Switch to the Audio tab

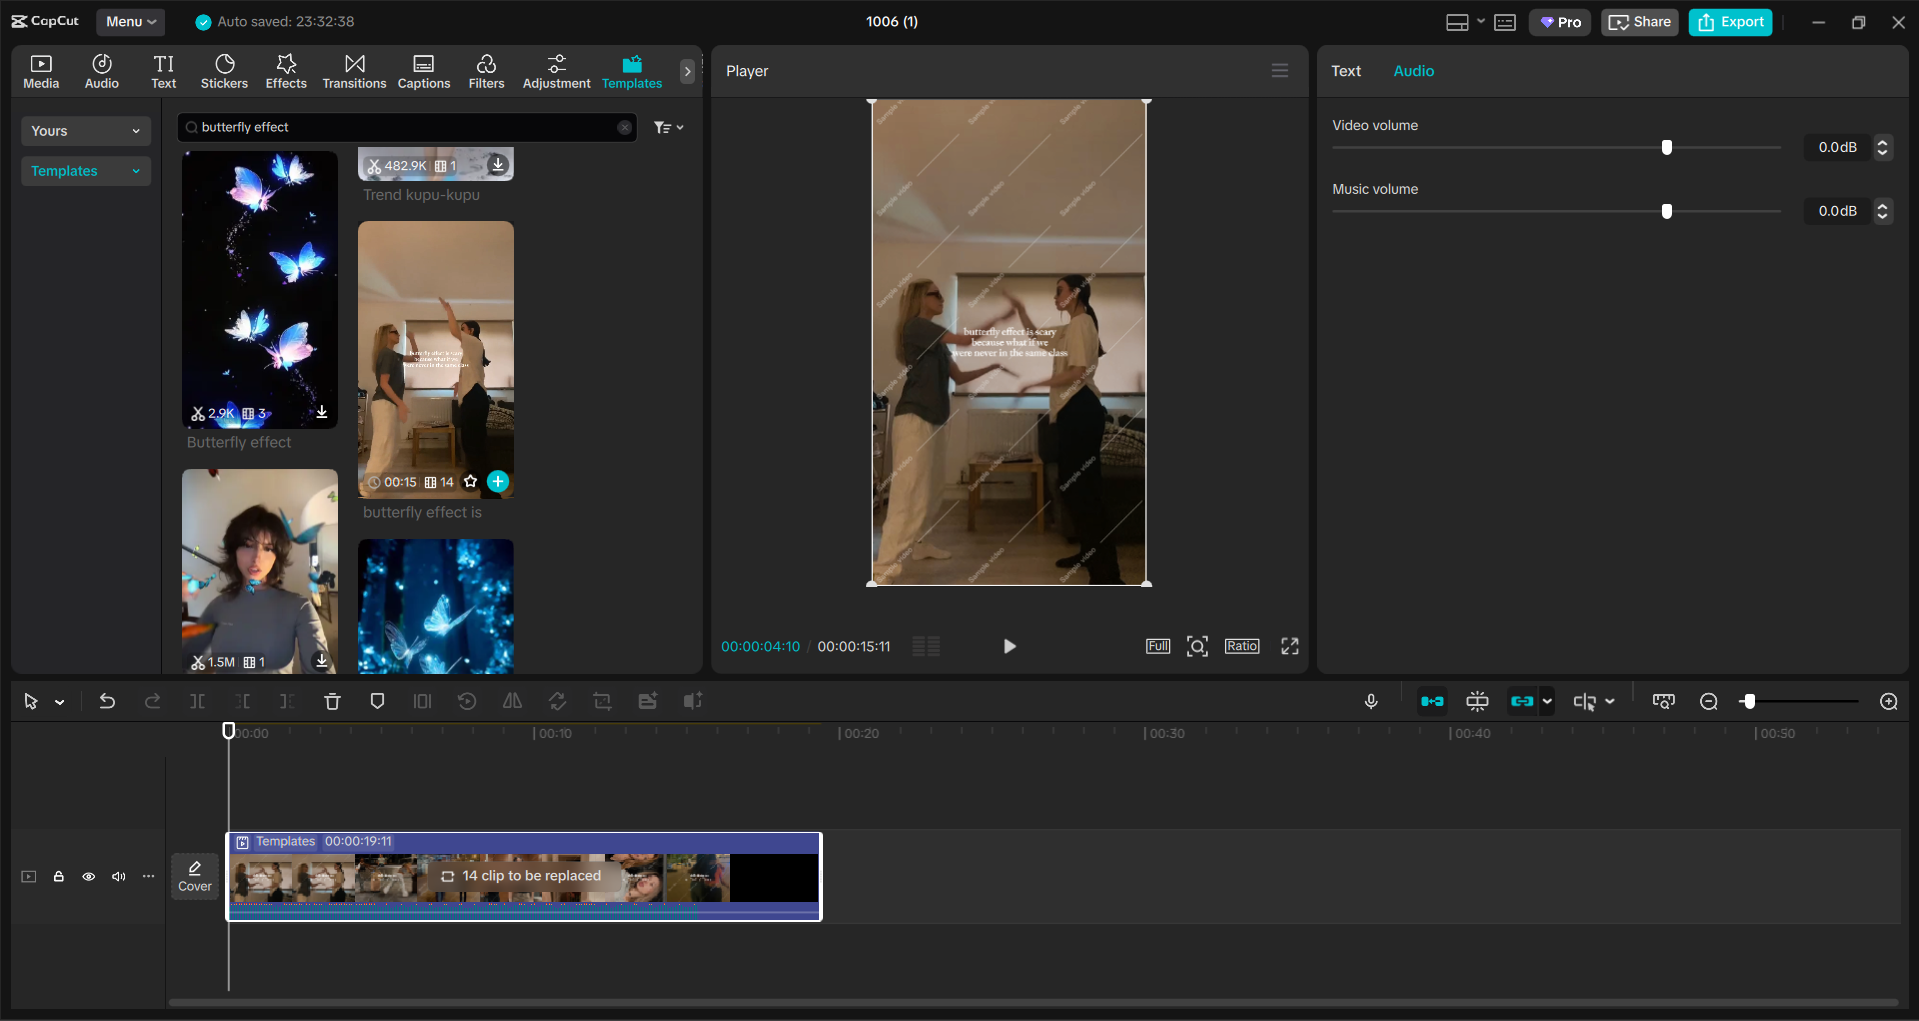click(x=1413, y=70)
